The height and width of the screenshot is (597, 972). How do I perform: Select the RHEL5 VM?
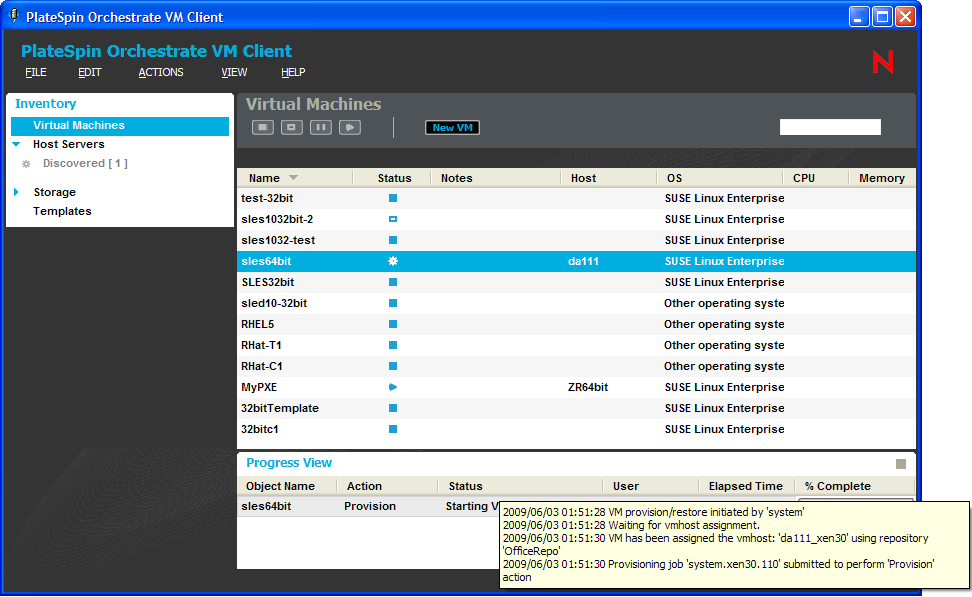tap(257, 325)
